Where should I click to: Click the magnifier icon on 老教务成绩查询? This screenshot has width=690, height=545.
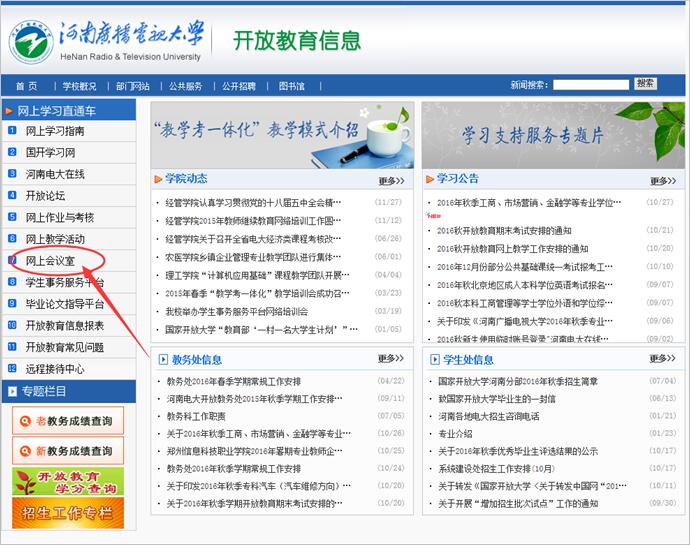tap(24, 421)
